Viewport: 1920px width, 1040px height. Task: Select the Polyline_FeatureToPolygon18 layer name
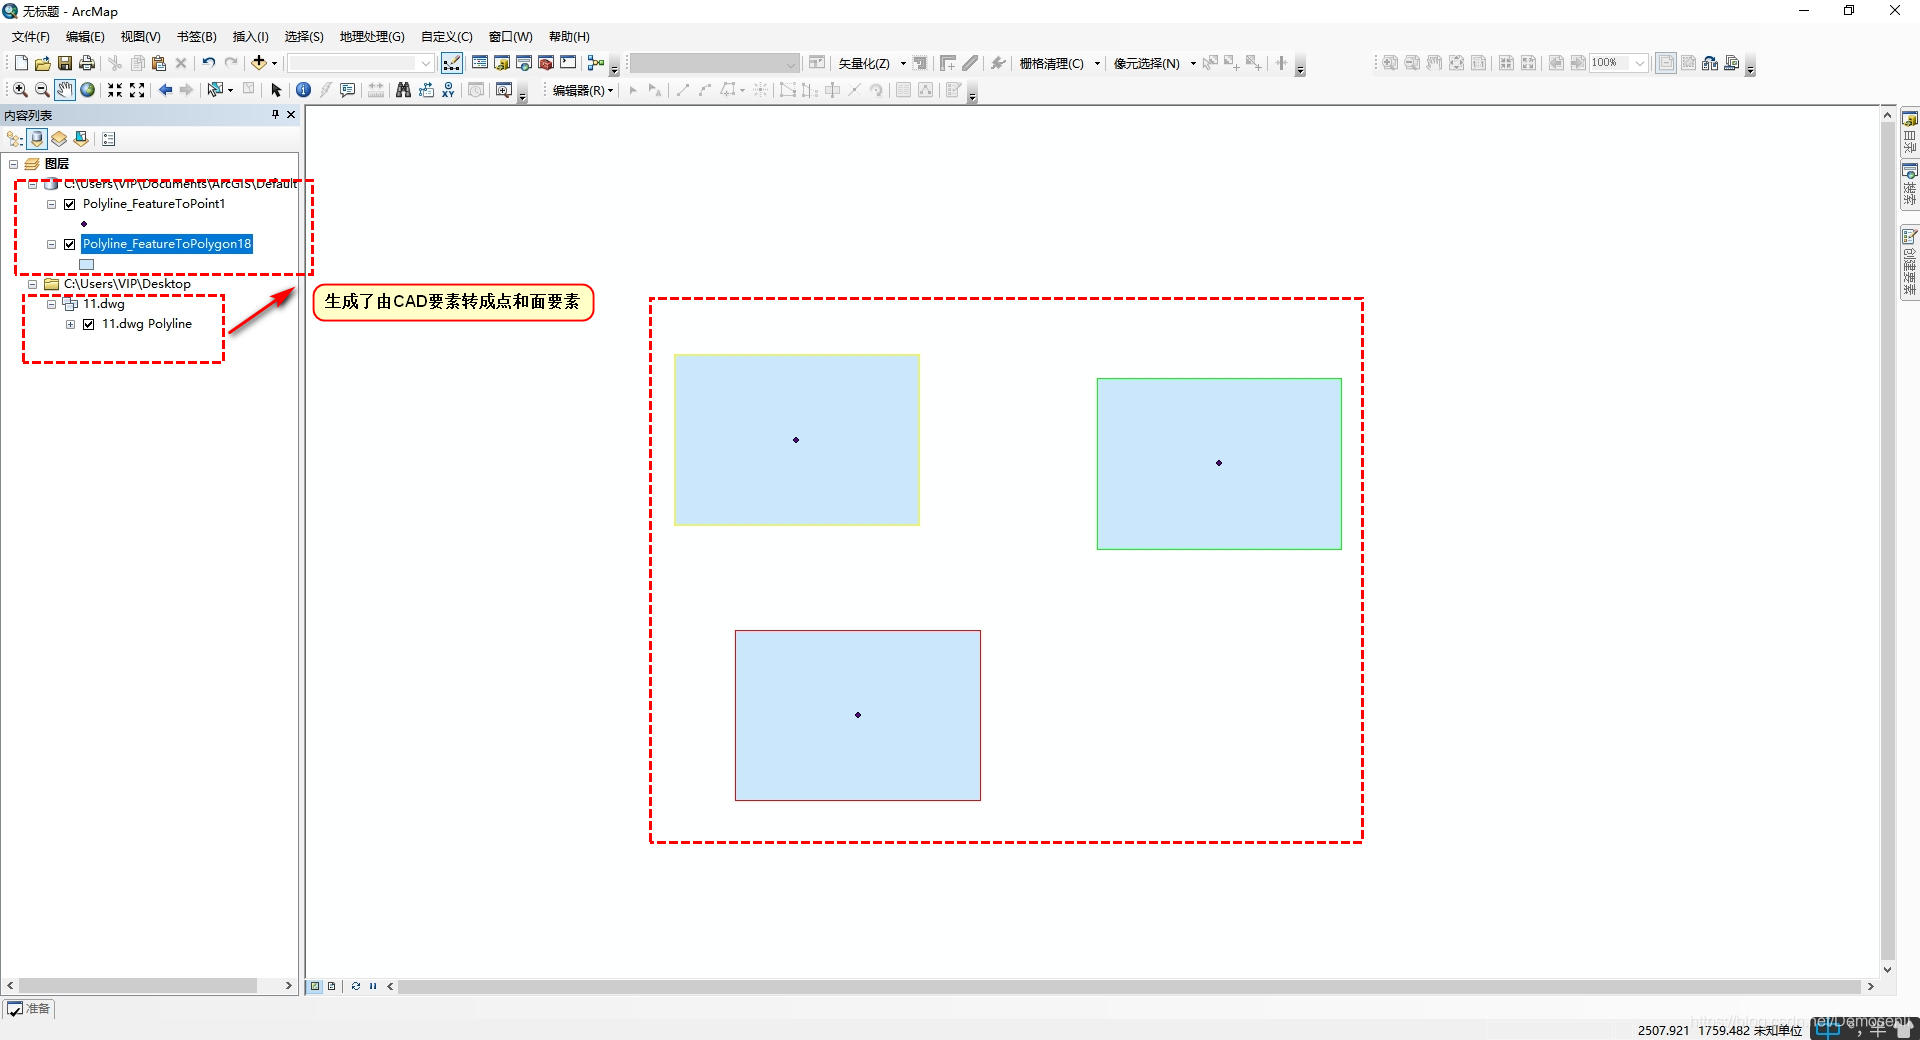pos(167,244)
